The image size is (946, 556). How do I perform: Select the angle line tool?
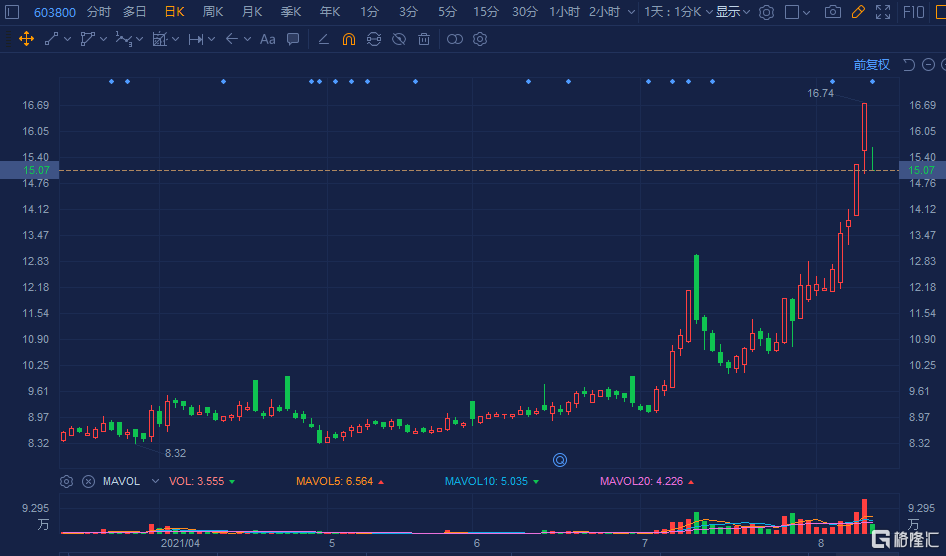323,39
